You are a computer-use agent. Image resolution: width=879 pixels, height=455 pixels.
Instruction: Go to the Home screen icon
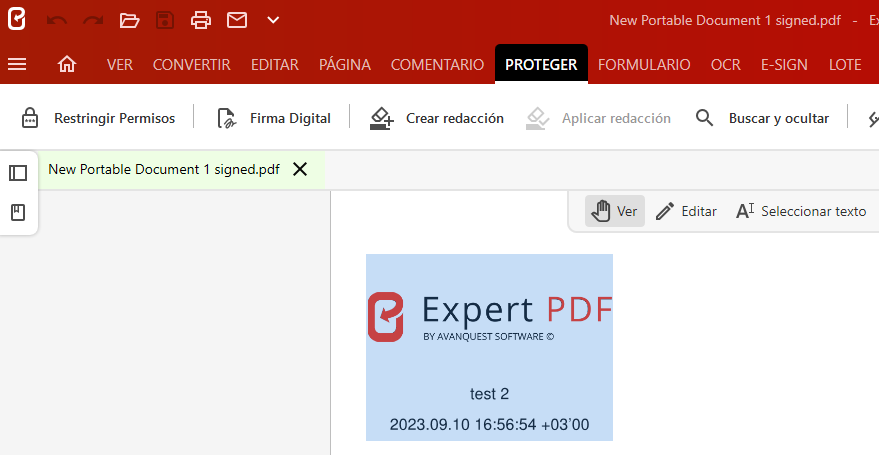point(67,64)
